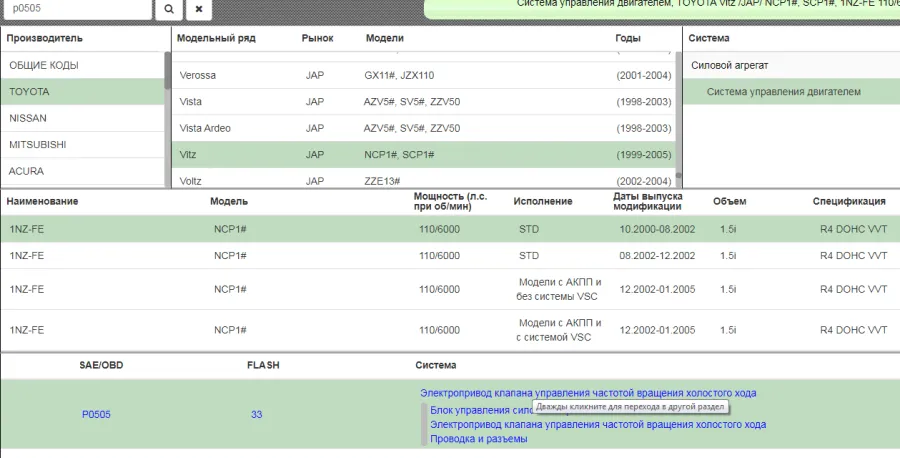The image size is (900, 458).
Task: Select 1NZ-FE row dated 08.2002-12.2002
Action: point(450,255)
